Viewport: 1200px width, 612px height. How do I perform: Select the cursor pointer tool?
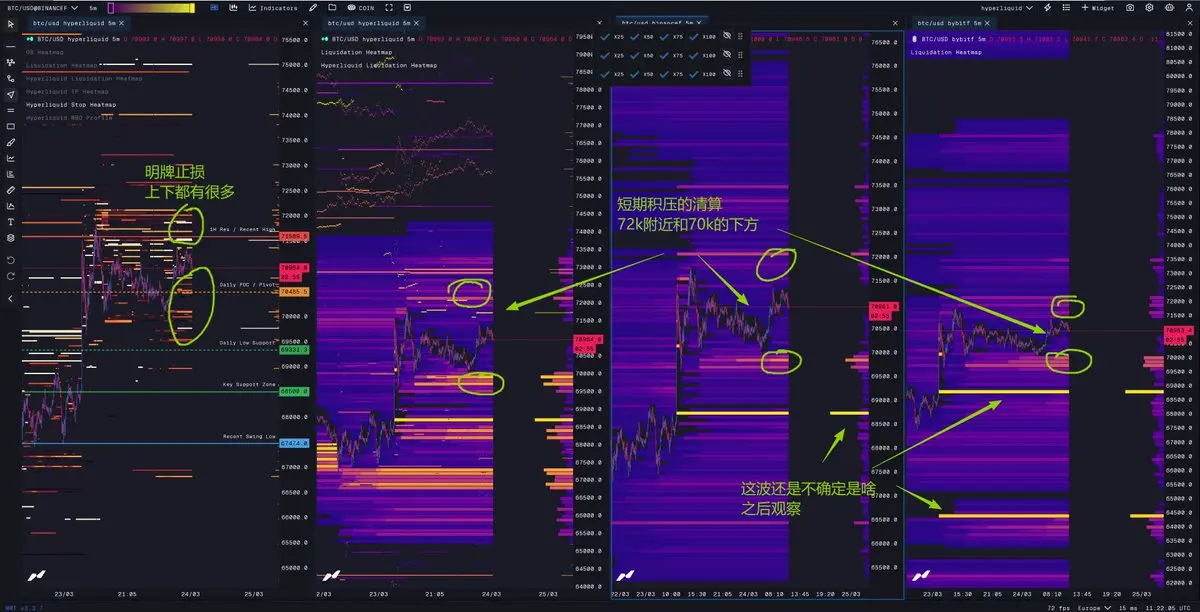tap(11, 24)
